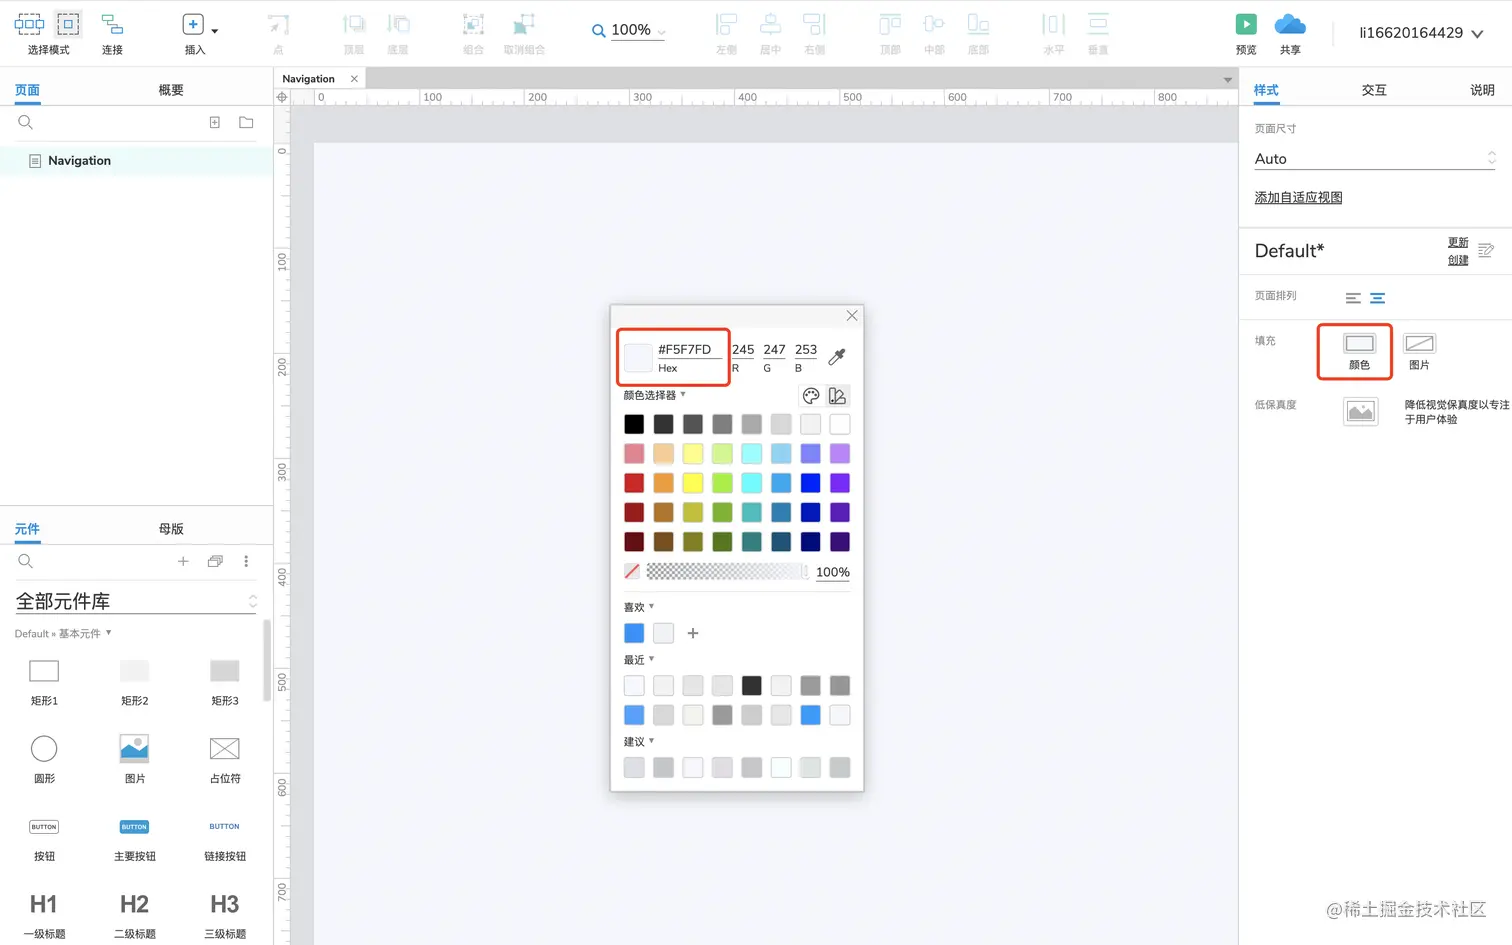Click the 创建 create style link
Image resolution: width=1512 pixels, height=945 pixels.
tap(1458, 260)
